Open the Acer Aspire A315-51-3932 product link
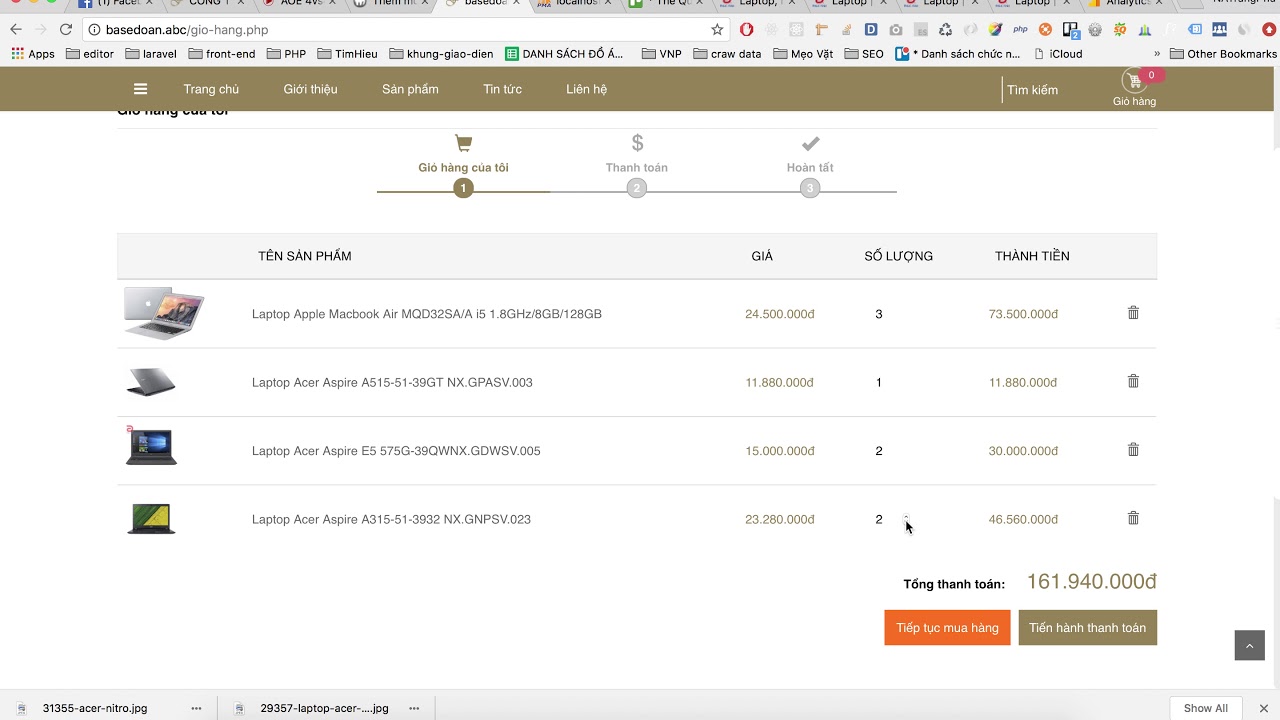Viewport: 1280px width, 720px height. 391,519
